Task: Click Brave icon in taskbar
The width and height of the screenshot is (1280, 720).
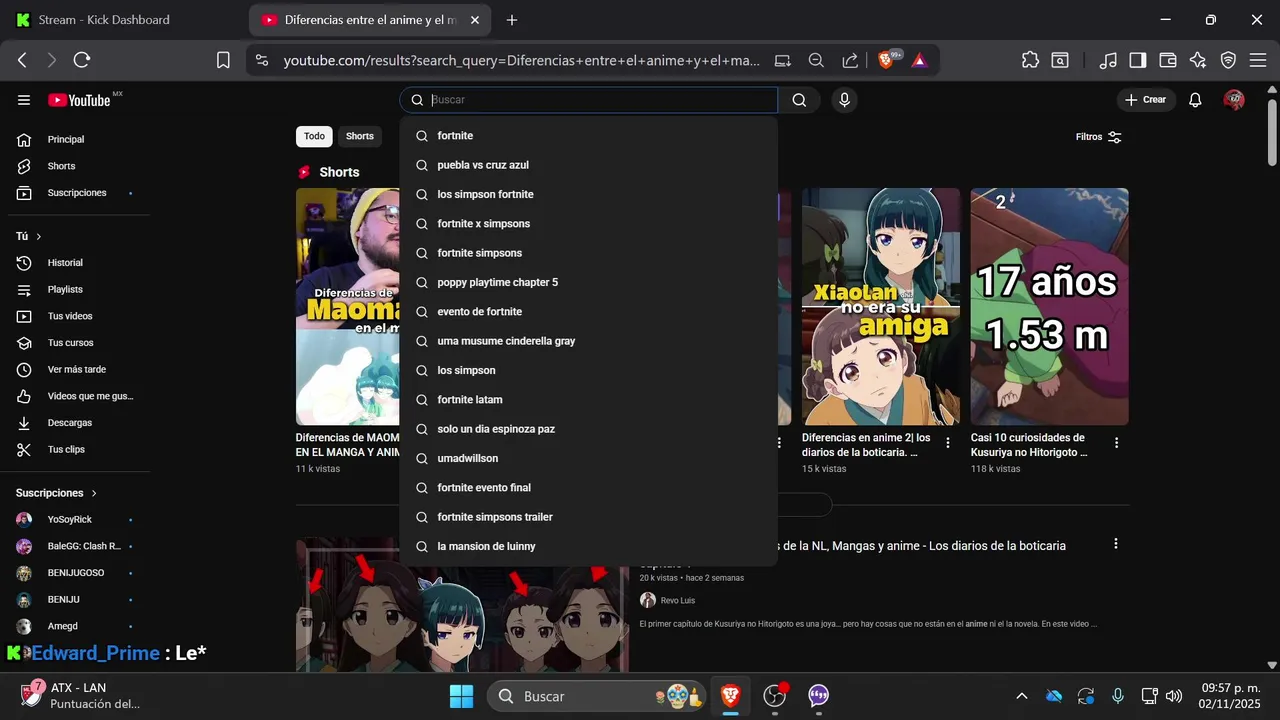Action: click(x=730, y=696)
